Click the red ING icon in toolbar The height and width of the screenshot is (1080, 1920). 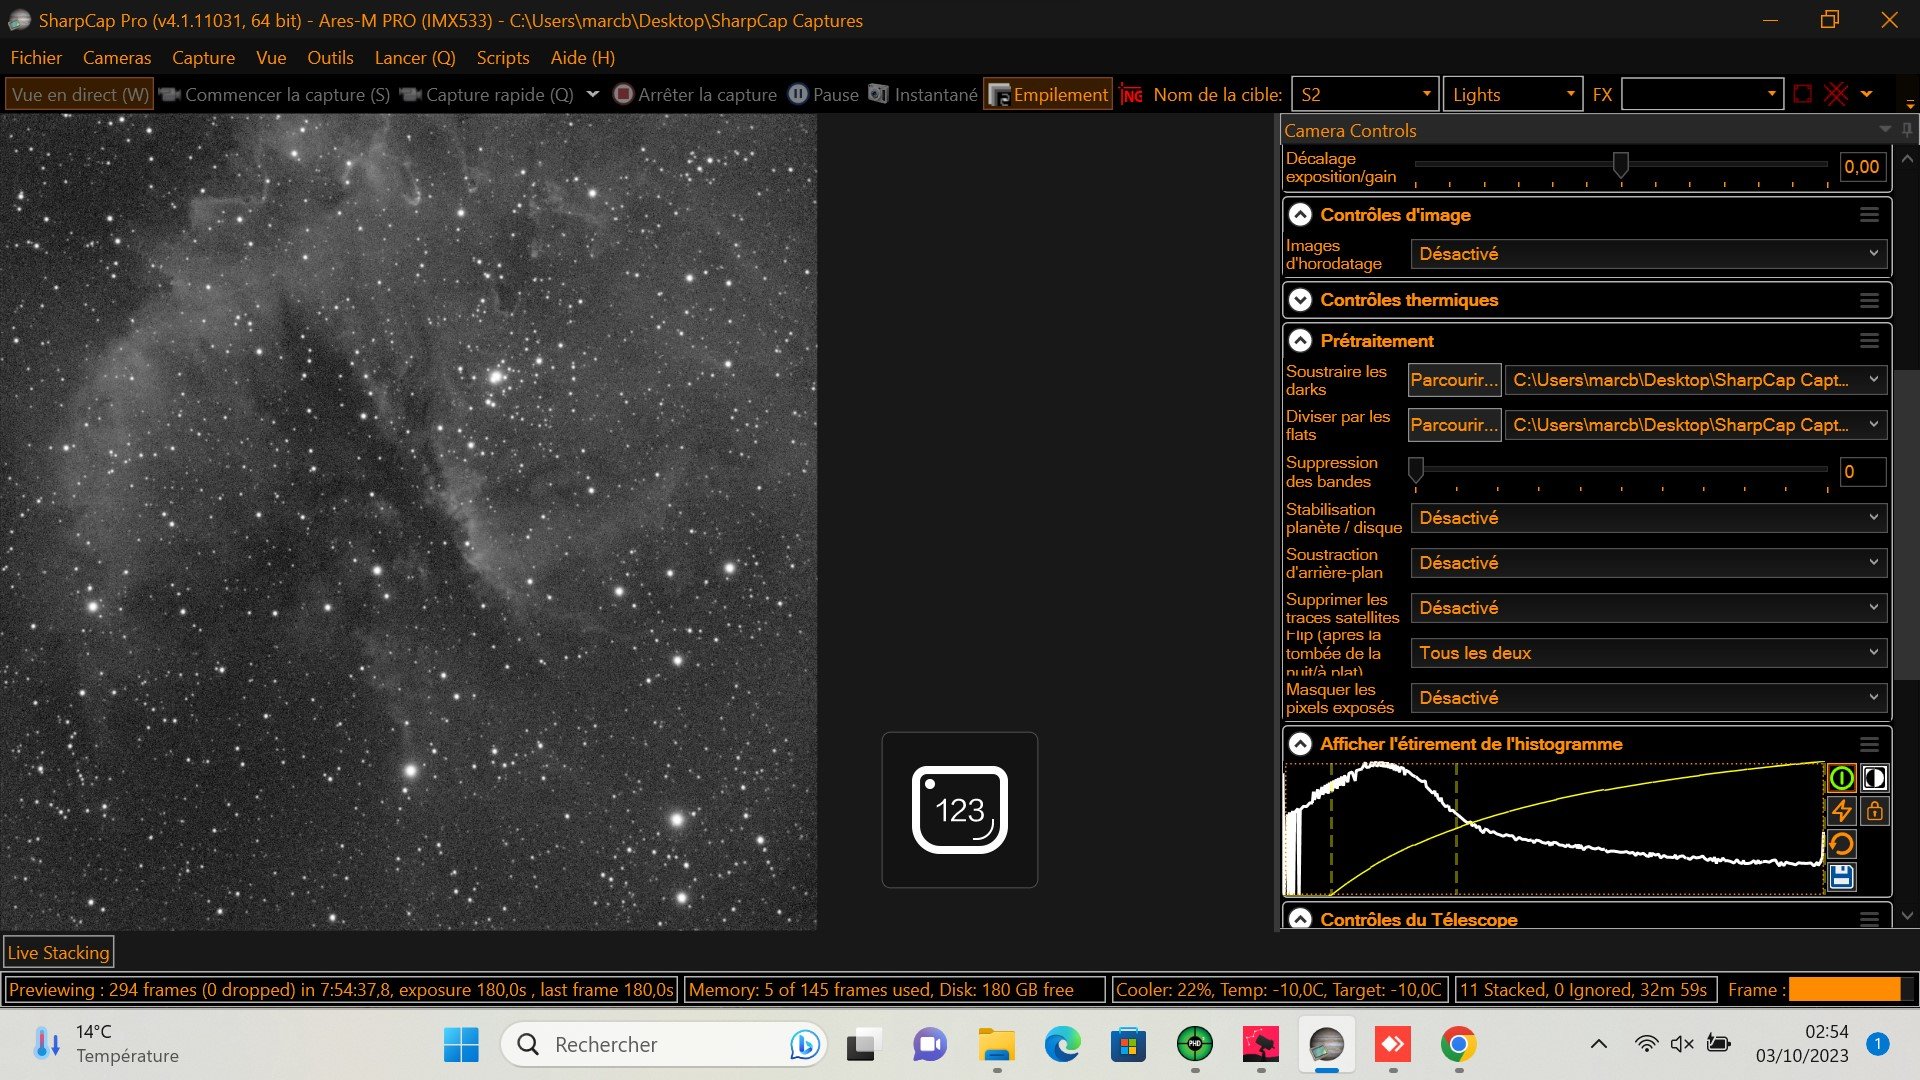[x=1131, y=95]
